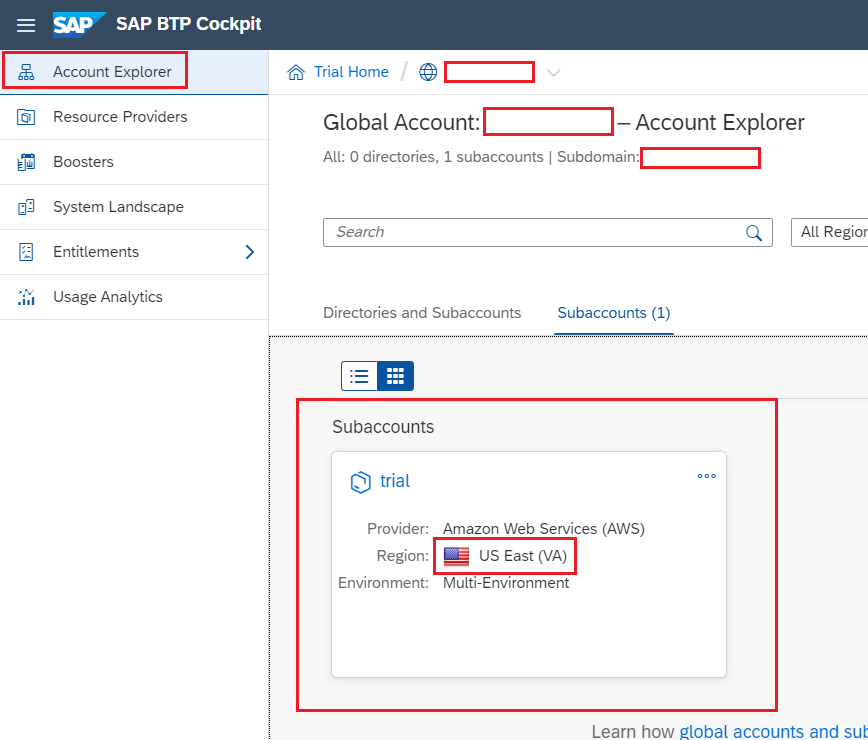Click the Boosters icon
The image size is (868, 740).
coord(26,162)
